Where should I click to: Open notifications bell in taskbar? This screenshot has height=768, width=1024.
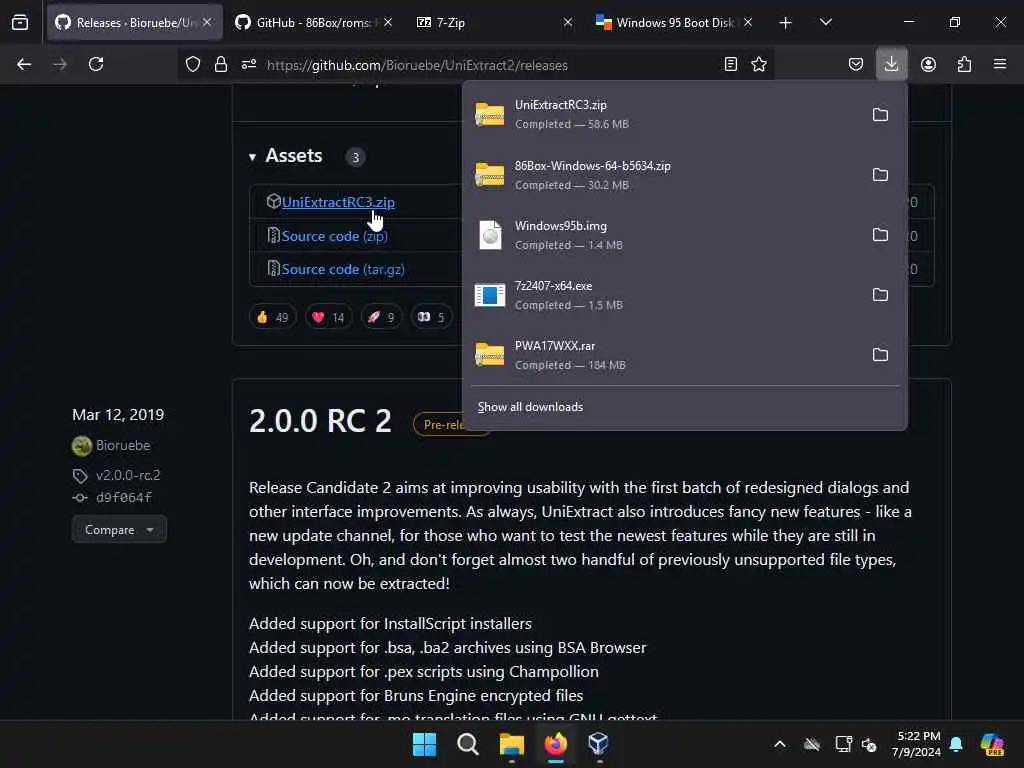tap(957, 744)
